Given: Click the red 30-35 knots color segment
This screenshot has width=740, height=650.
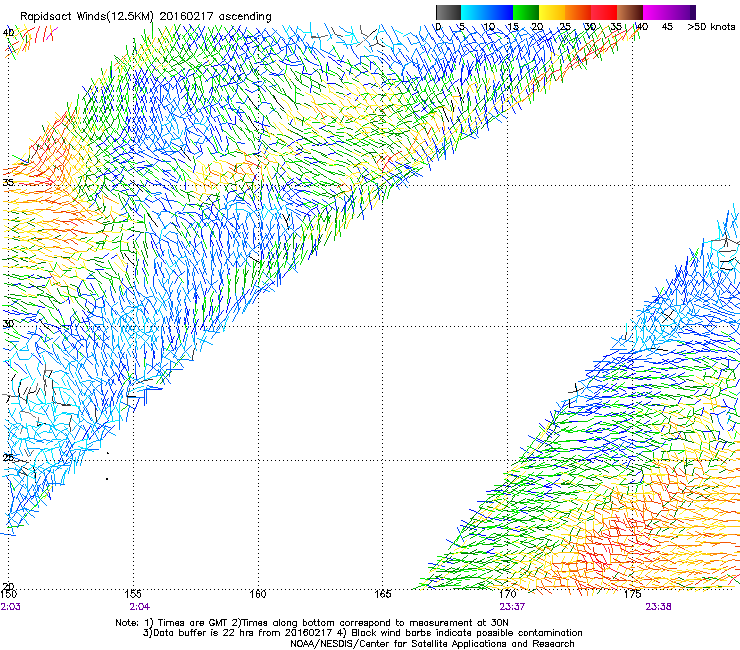Looking at the screenshot, I should coord(604,12).
